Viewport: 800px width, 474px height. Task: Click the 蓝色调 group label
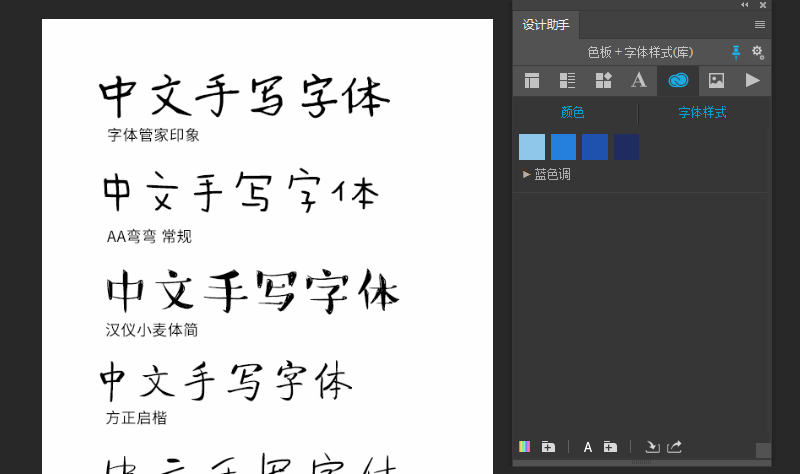[552, 174]
